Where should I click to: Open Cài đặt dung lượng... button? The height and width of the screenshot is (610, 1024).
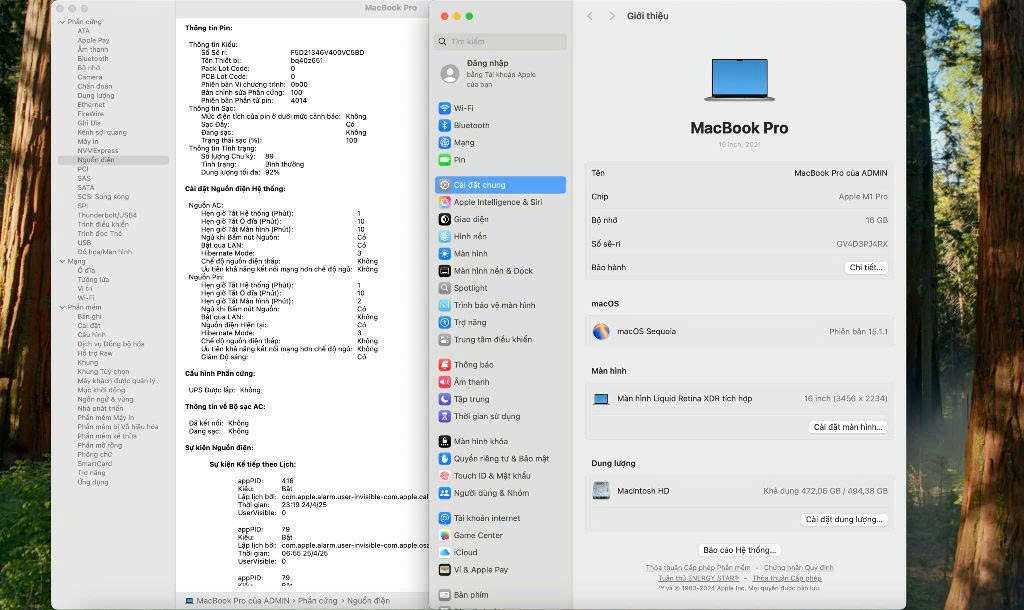844,520
